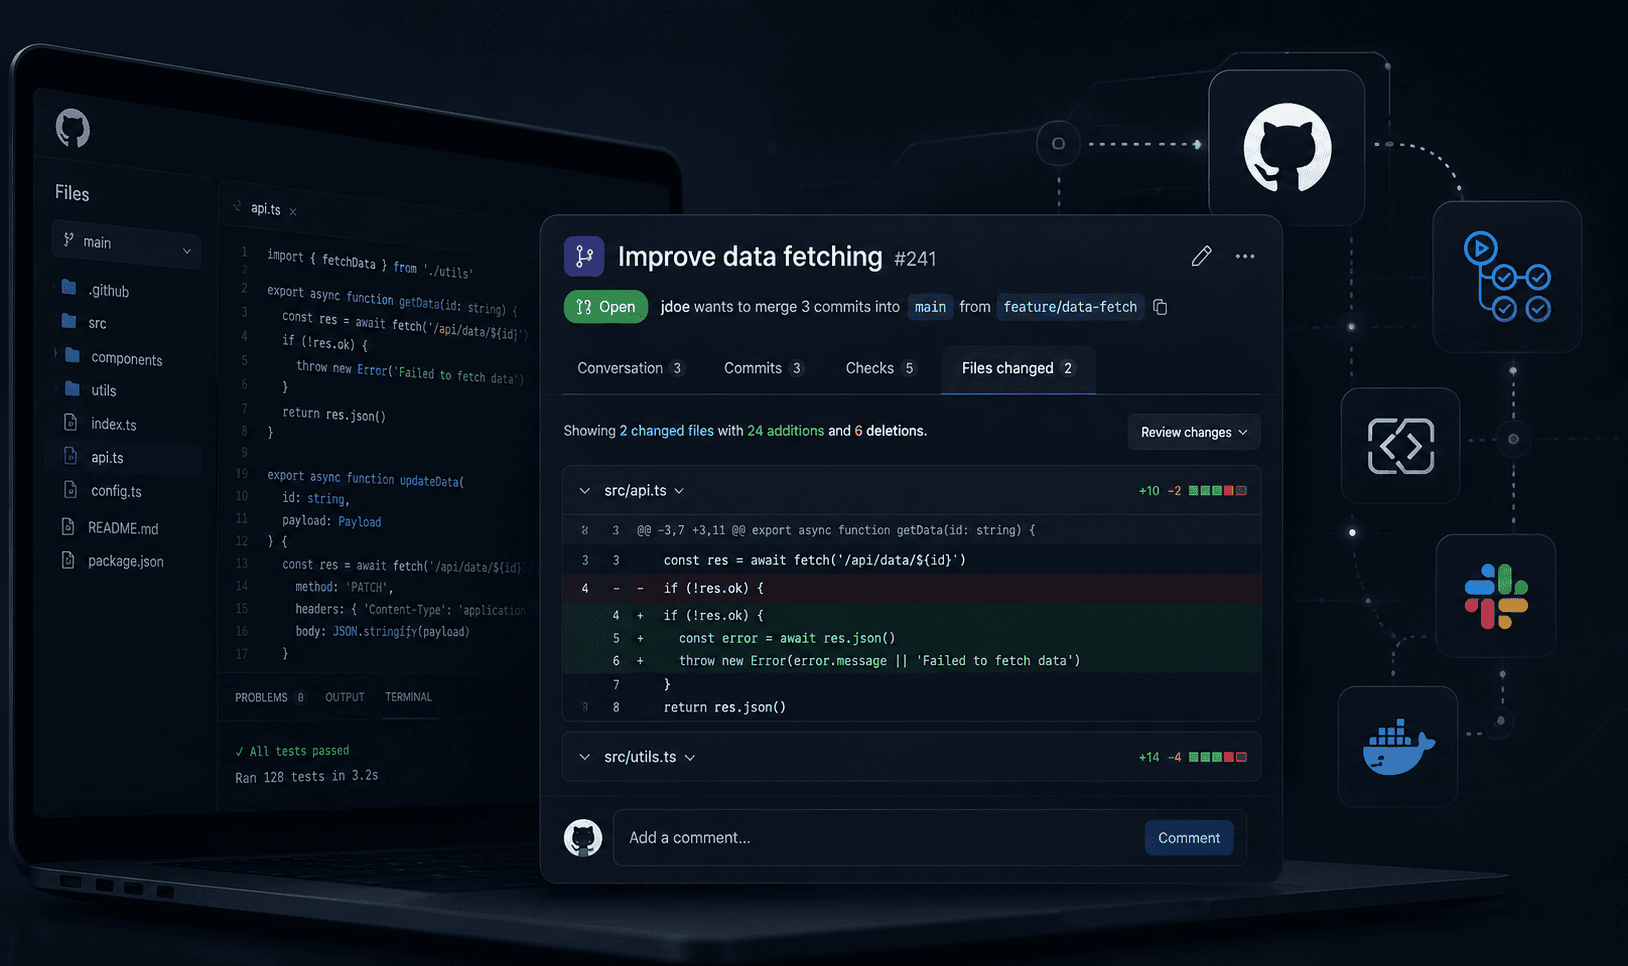The height and width of the screenshot is (966, 1628).
Task: Click the Comment button
Action: pyautogui.click(x=1189, y=838)
